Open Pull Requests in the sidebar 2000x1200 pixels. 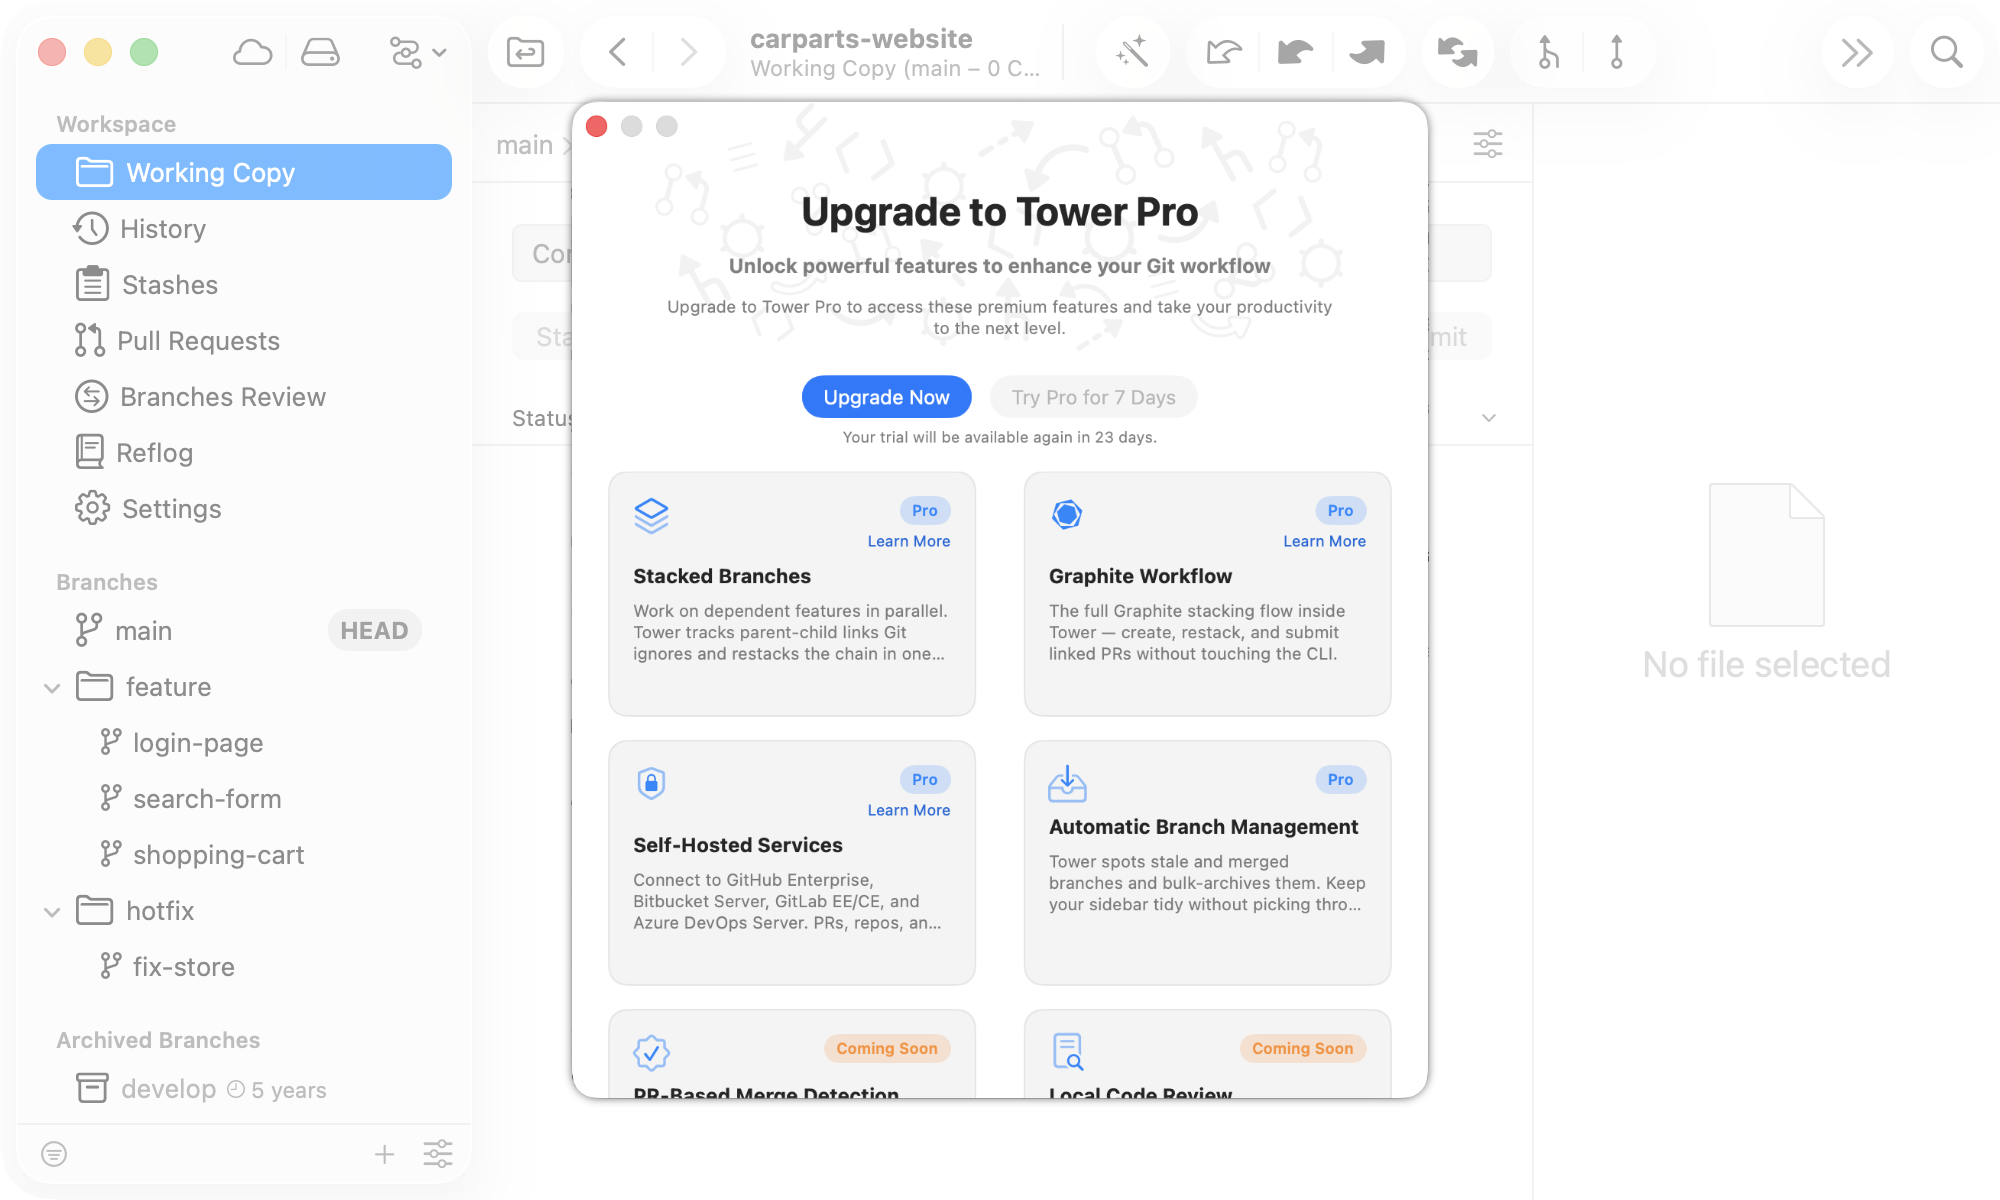[244, 340]
